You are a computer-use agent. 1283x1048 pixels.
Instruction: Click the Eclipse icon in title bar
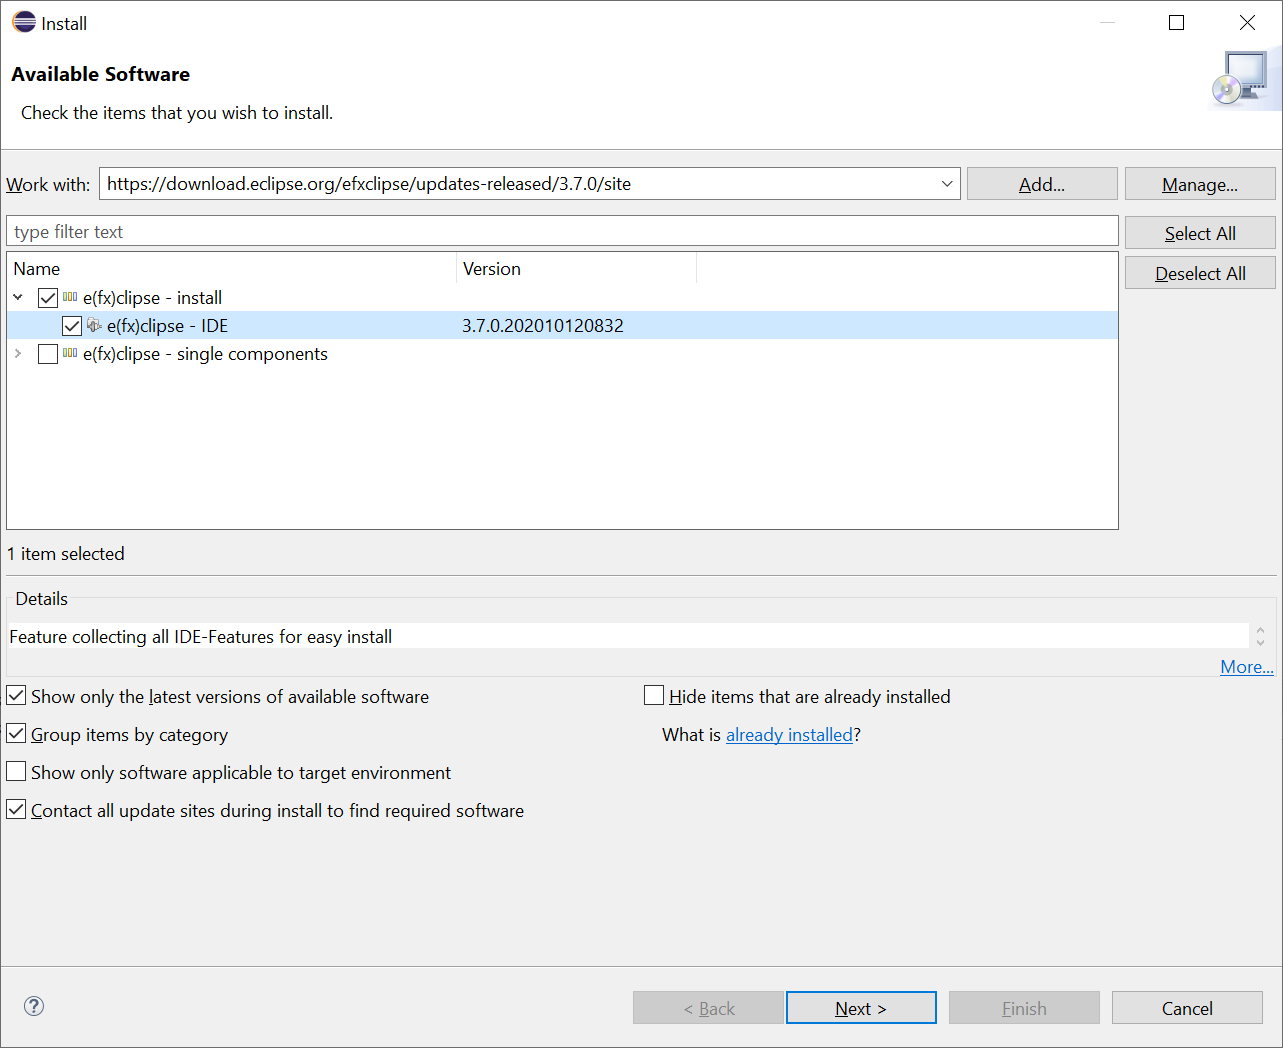click(24, 22)
